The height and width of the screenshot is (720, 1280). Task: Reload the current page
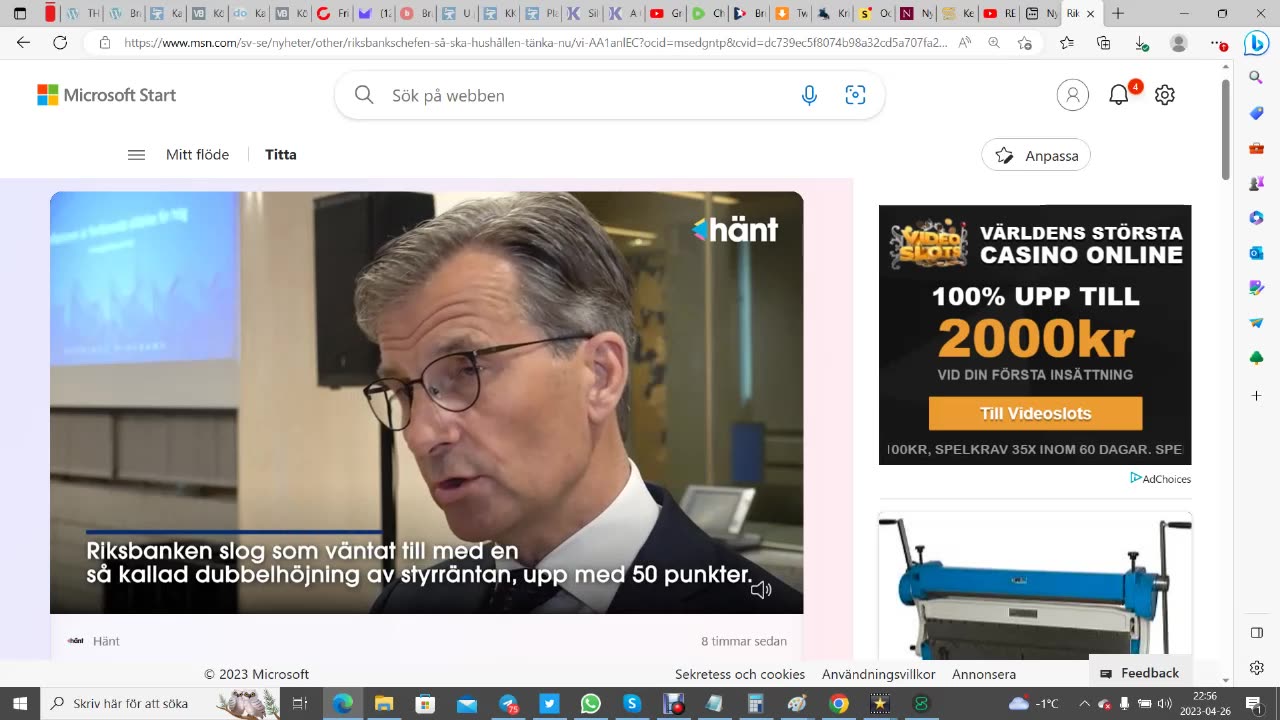click(60, 43)
